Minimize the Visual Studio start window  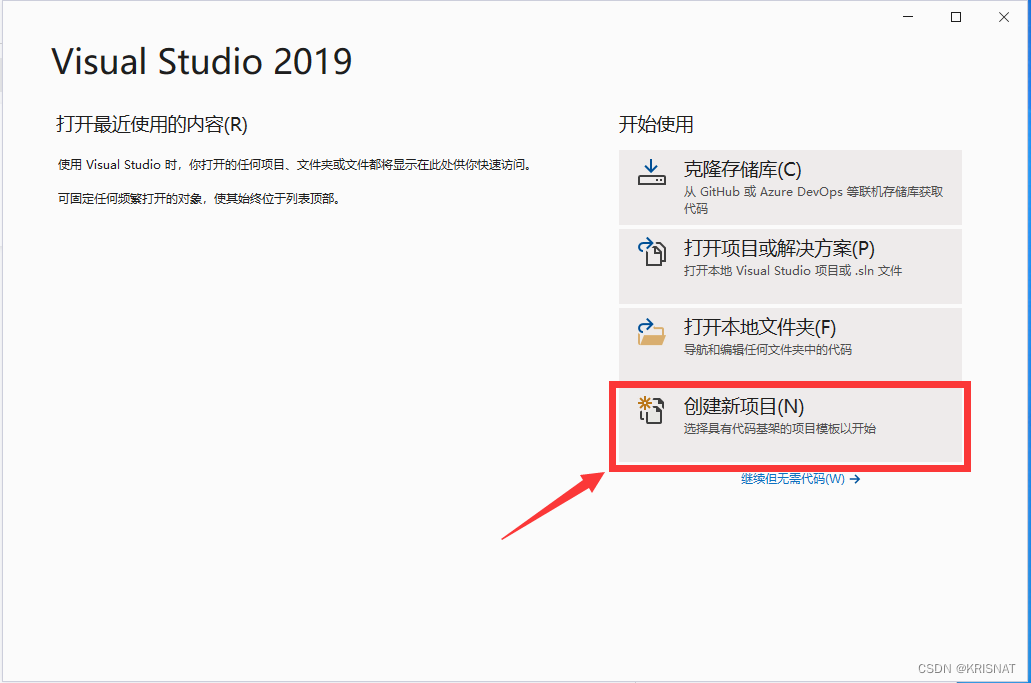(x=908, y=17)
